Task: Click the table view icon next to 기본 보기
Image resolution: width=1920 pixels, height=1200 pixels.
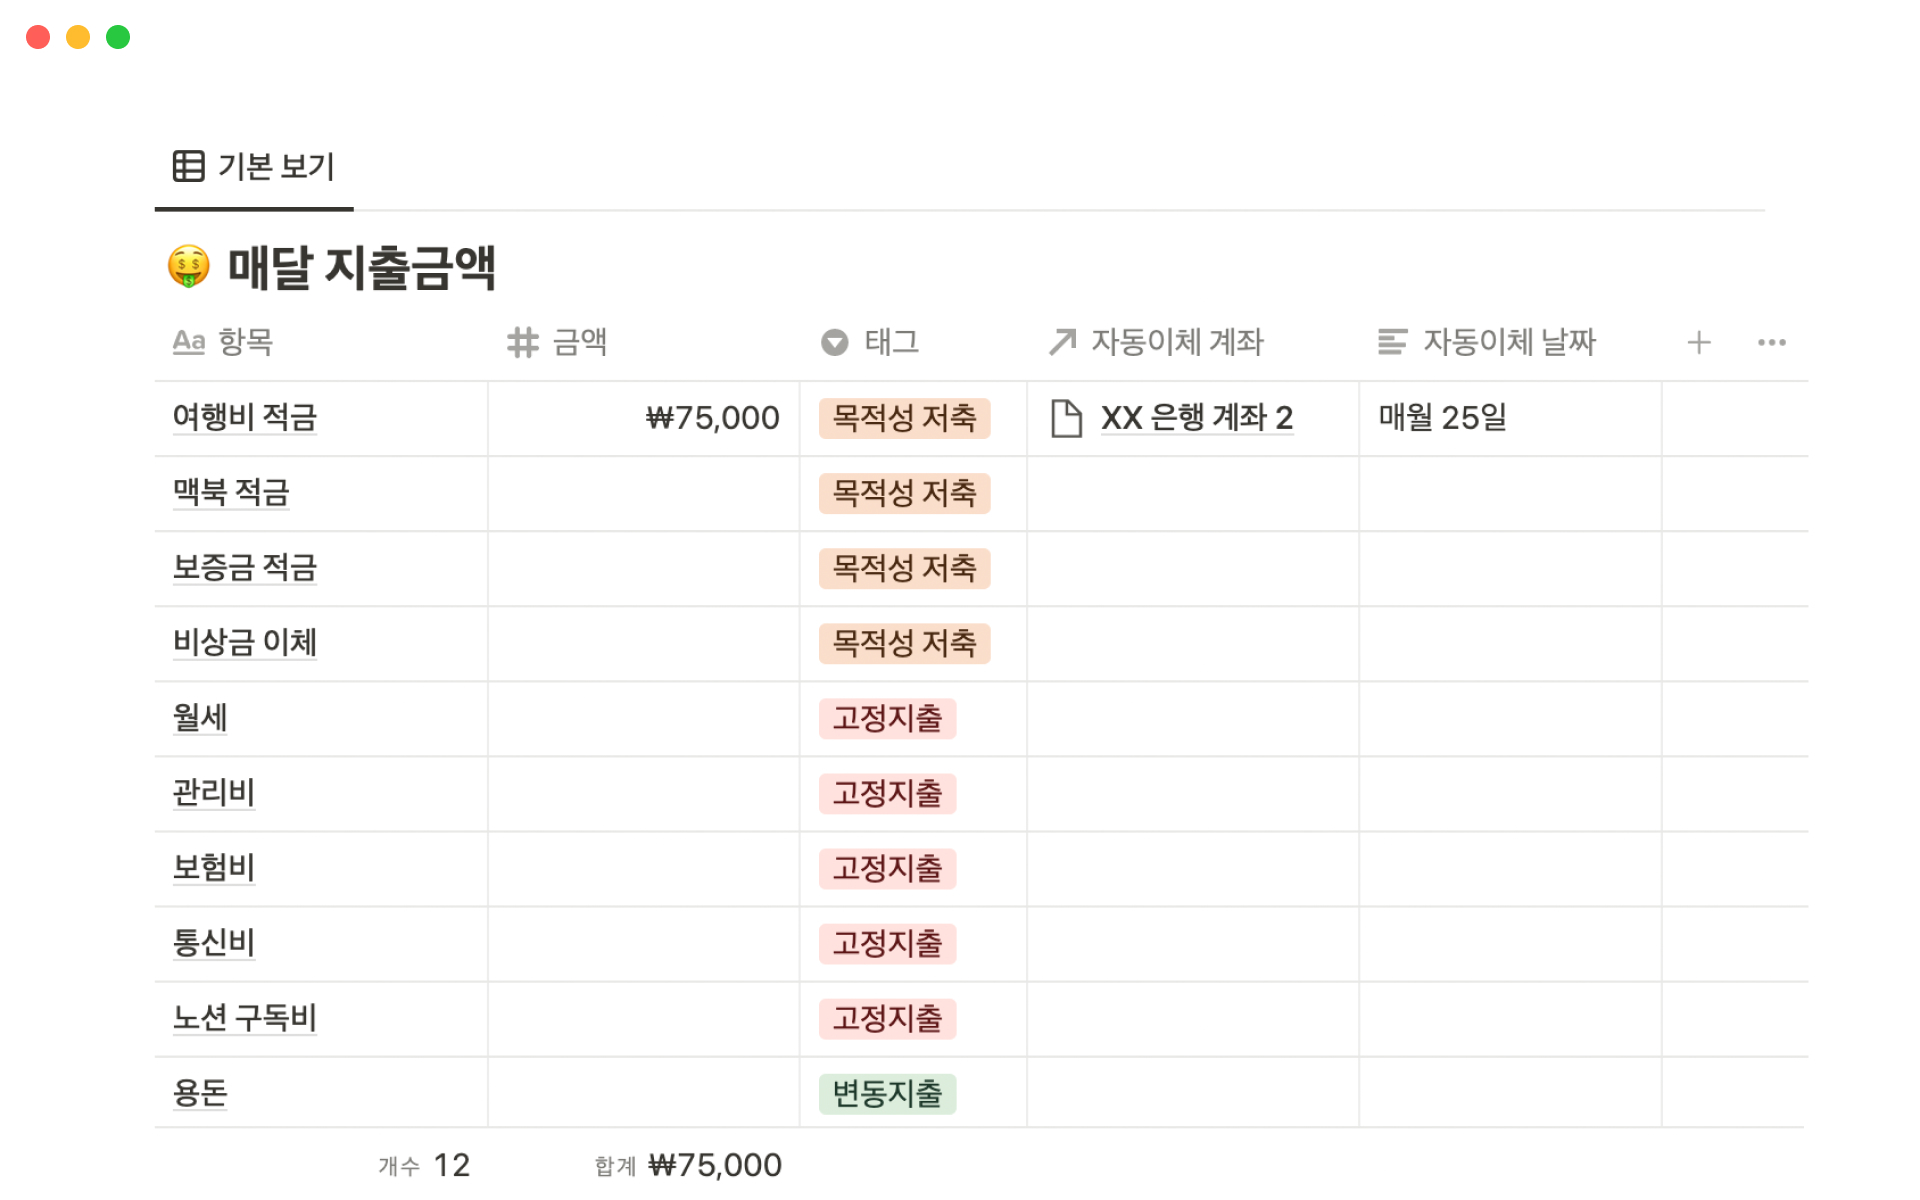Action: (188, 166)
